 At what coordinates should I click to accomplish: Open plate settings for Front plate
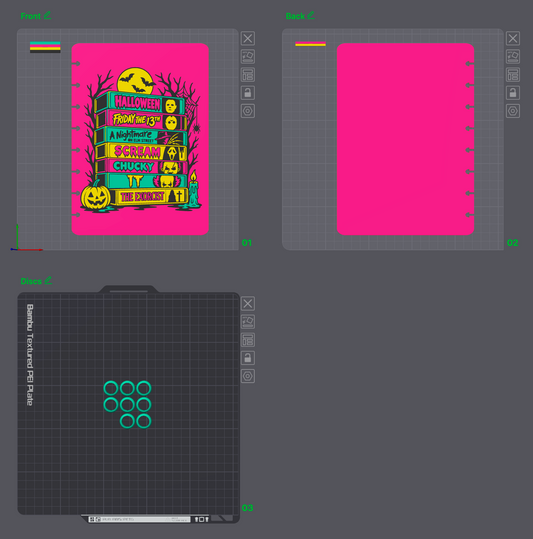tap(247, 111)
